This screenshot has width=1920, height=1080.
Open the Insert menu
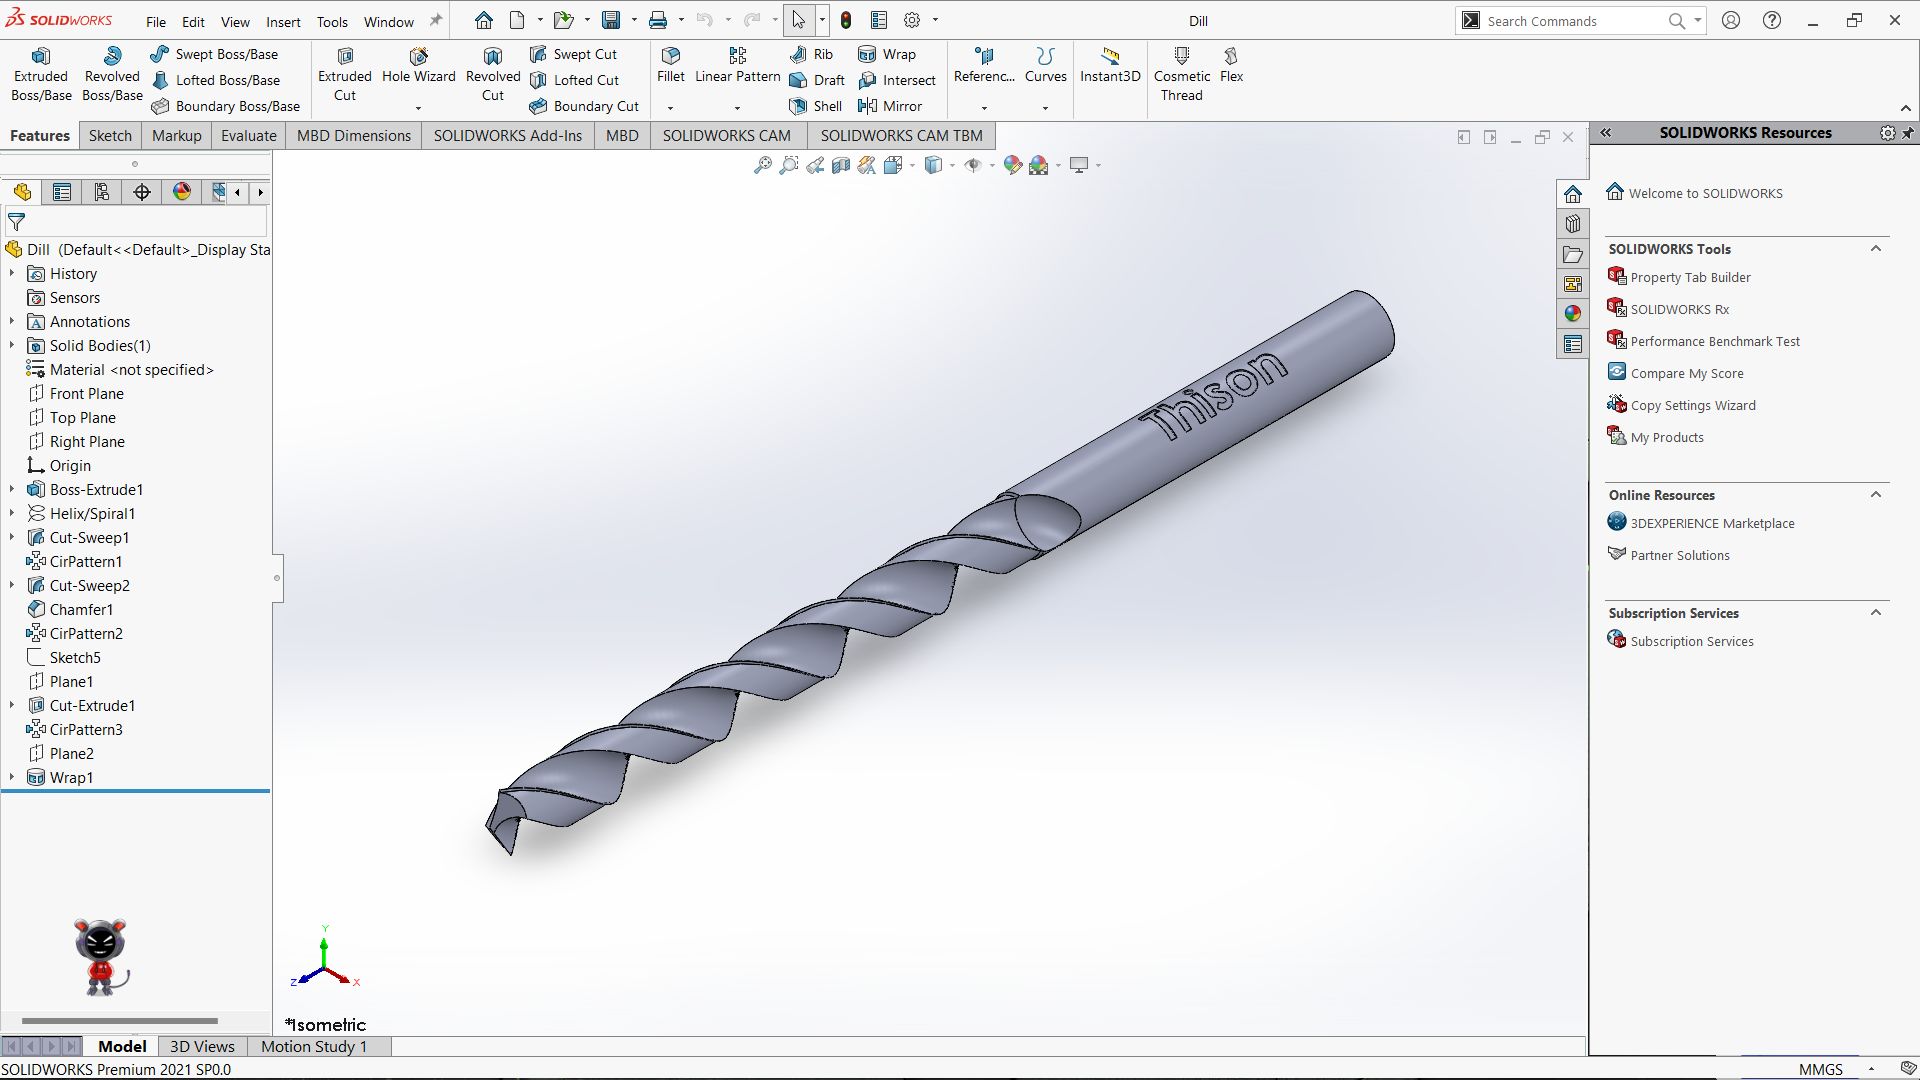point(283,22)
